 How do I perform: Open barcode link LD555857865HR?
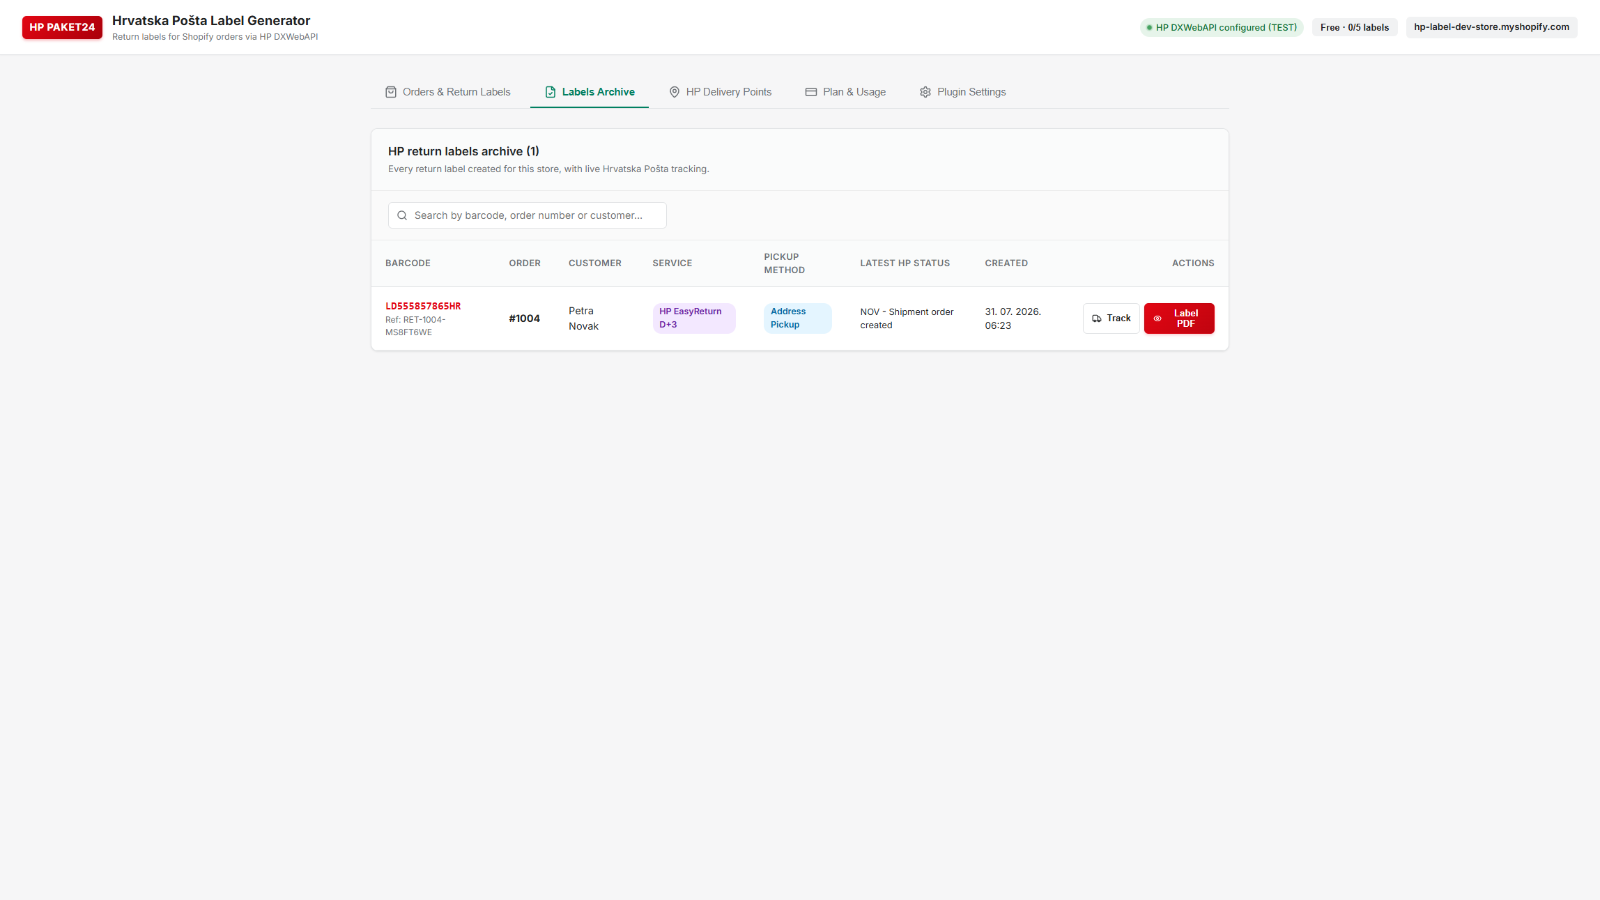[423, 306]
